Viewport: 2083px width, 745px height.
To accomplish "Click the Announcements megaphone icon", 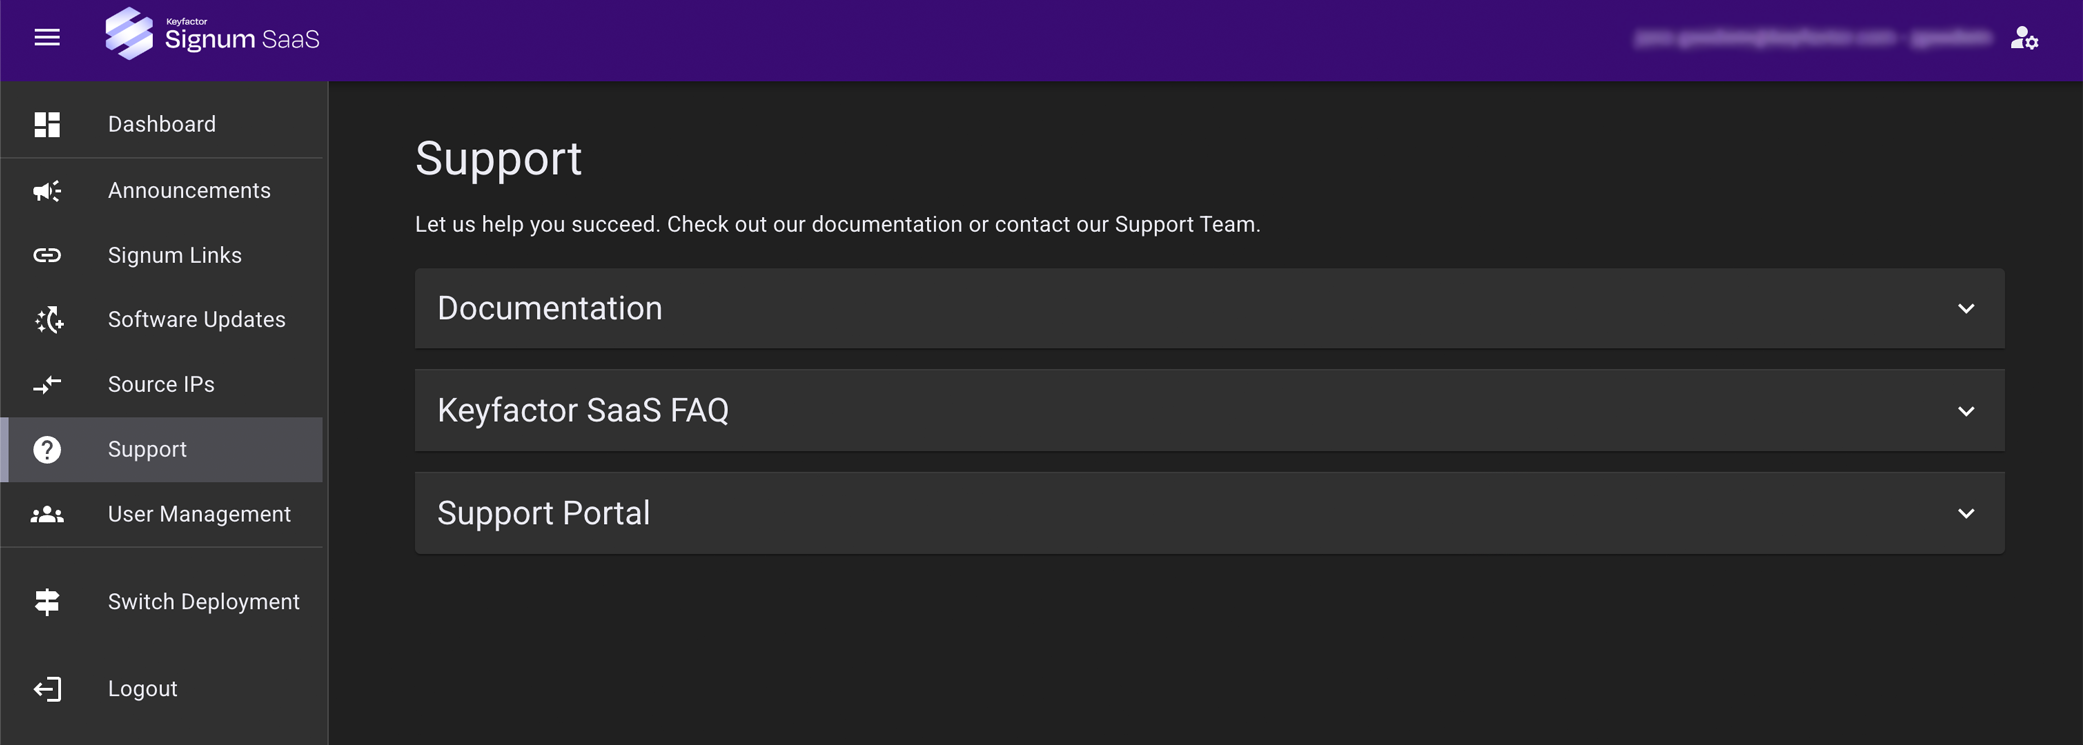I will 47,191.
